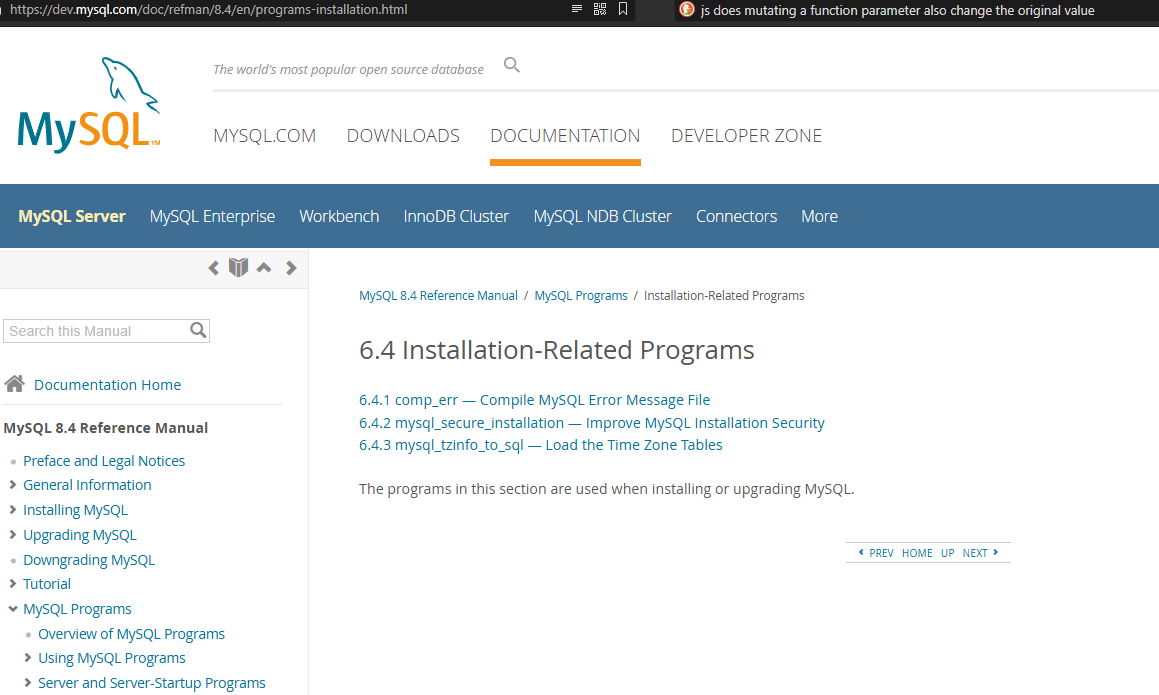Open the Documentation Home link
1159x695 pixels.
[107, 384]
